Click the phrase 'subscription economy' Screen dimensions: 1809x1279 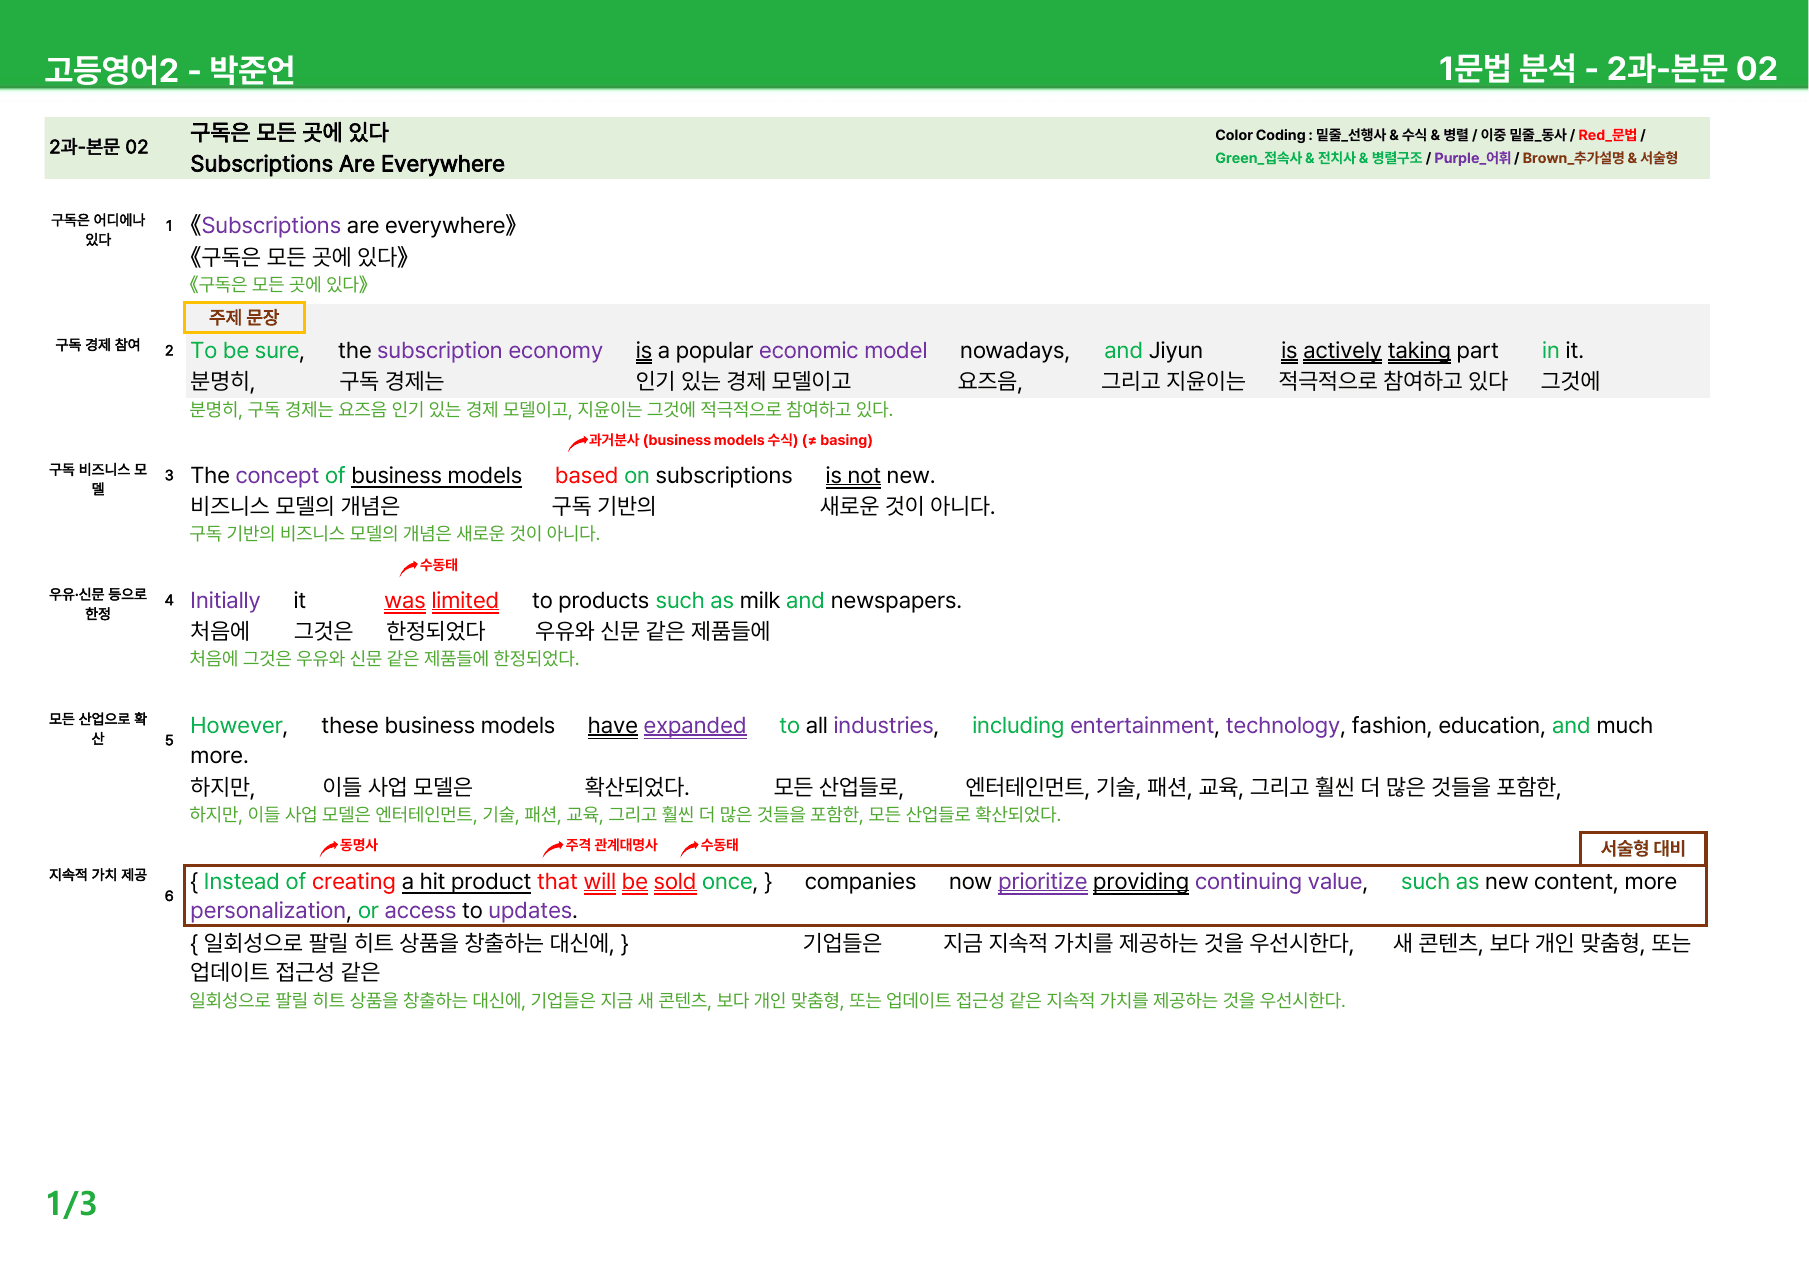click(x=490, y=351)
